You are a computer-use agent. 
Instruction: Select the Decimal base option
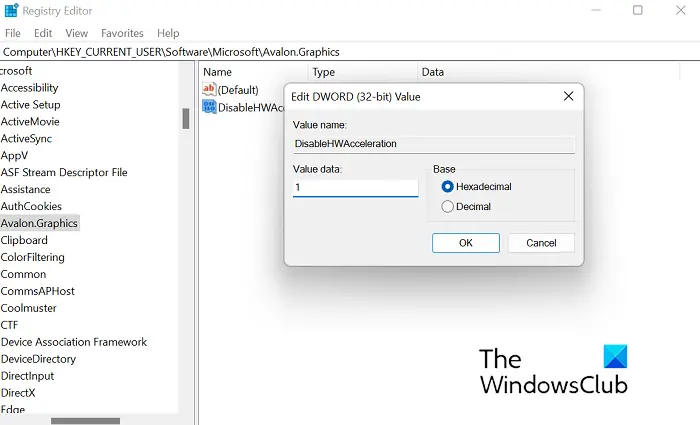tap(447, 206)
